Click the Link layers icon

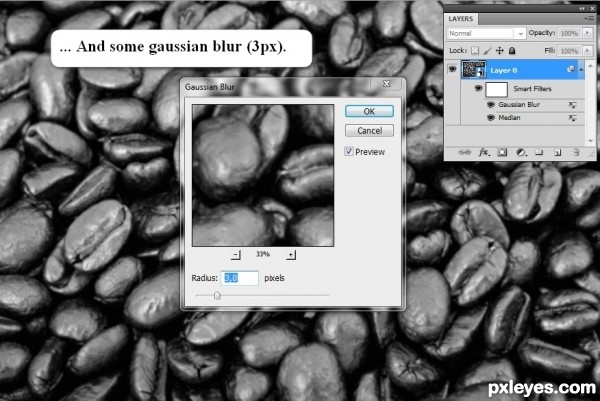coord(465,153)
